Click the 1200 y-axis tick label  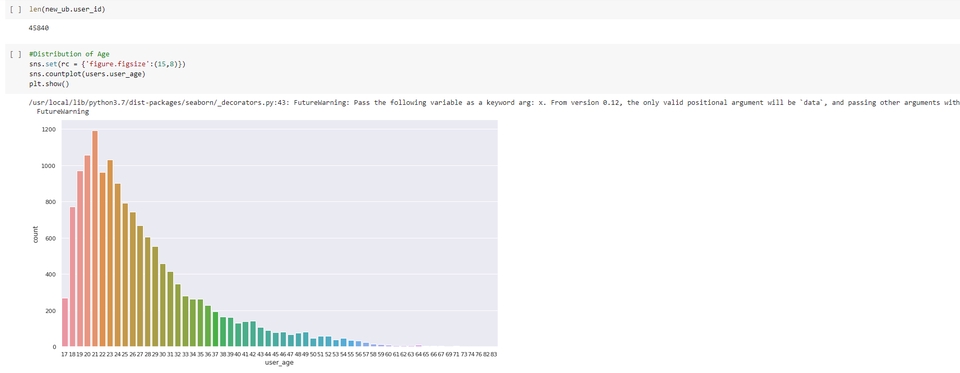coord(49,130)
